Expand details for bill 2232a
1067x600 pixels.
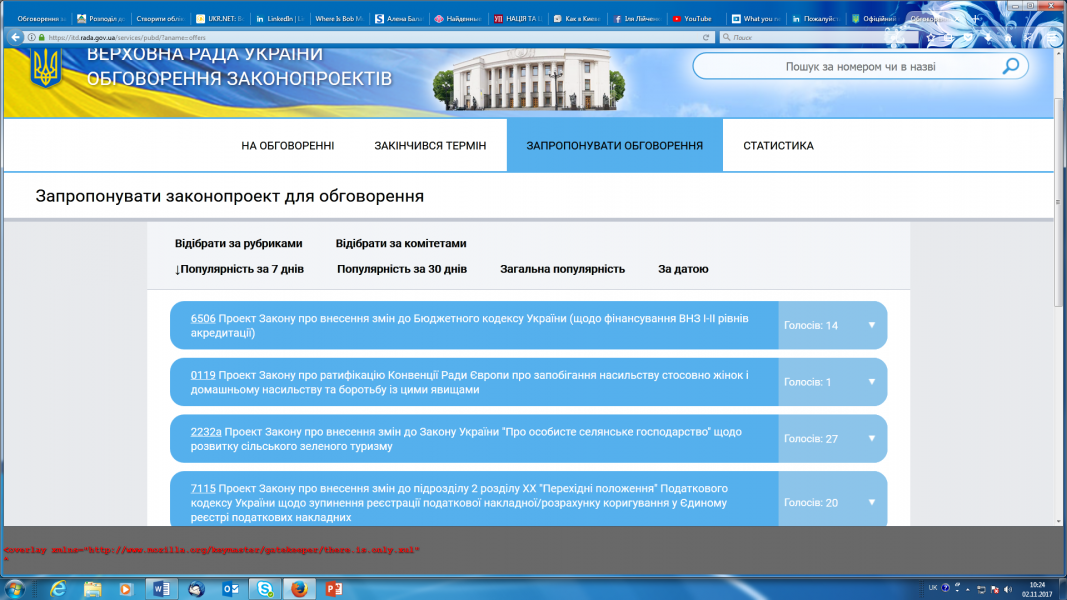point(871,438)
